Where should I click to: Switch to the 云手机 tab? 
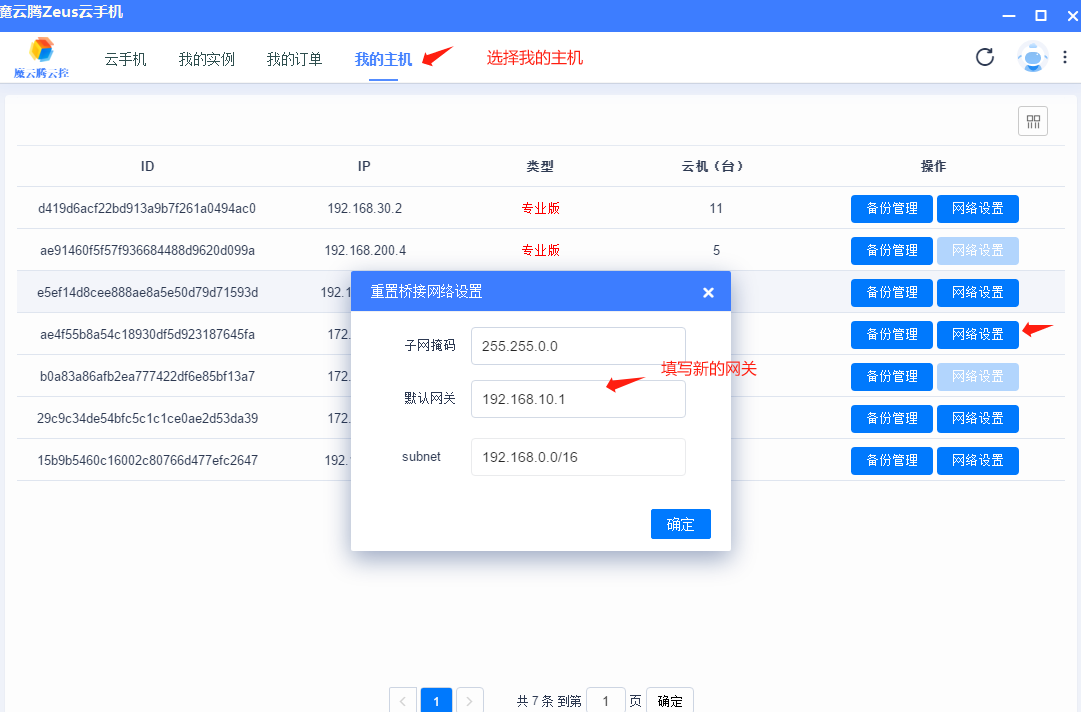[124, 58]
